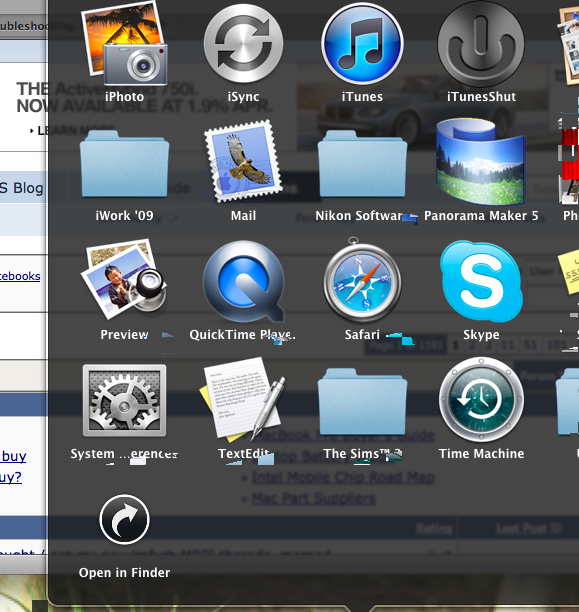Screen dimensions: 579x612
Task: Open the iWork '09 folder
Action: (x=124, y=164)
